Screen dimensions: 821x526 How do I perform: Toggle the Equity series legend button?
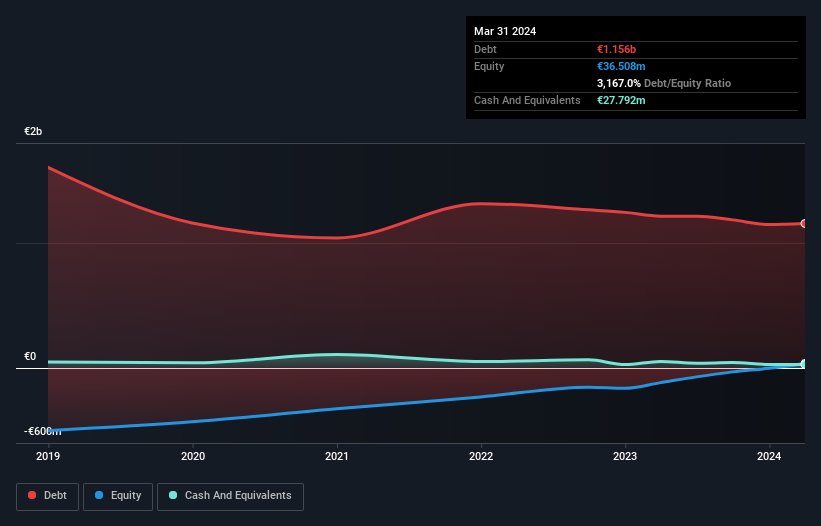point(118,496)
